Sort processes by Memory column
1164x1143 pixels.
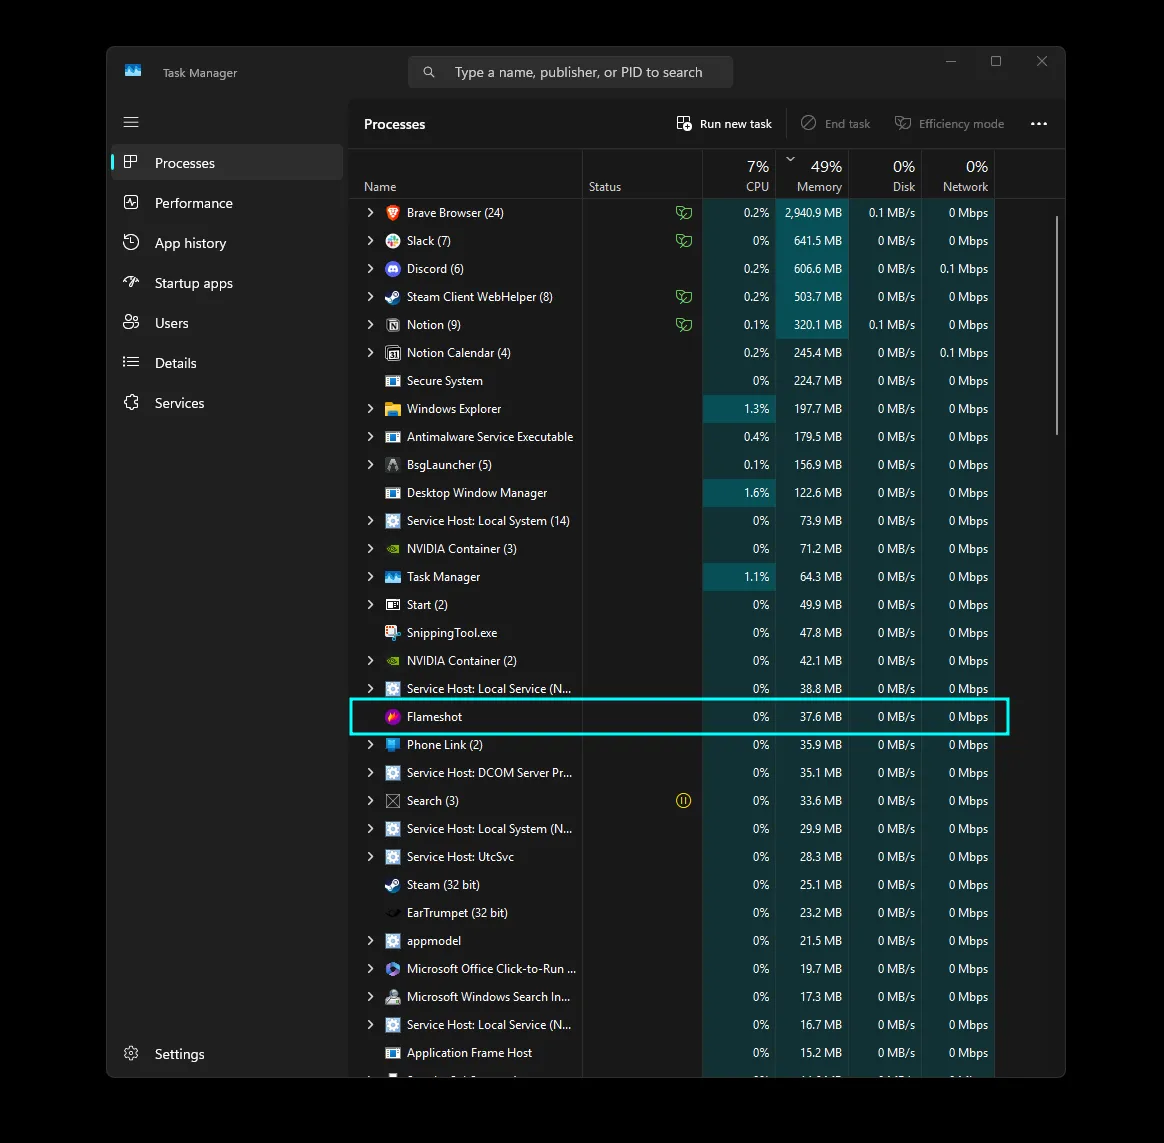pyautogui.click(x=812, y=174)
